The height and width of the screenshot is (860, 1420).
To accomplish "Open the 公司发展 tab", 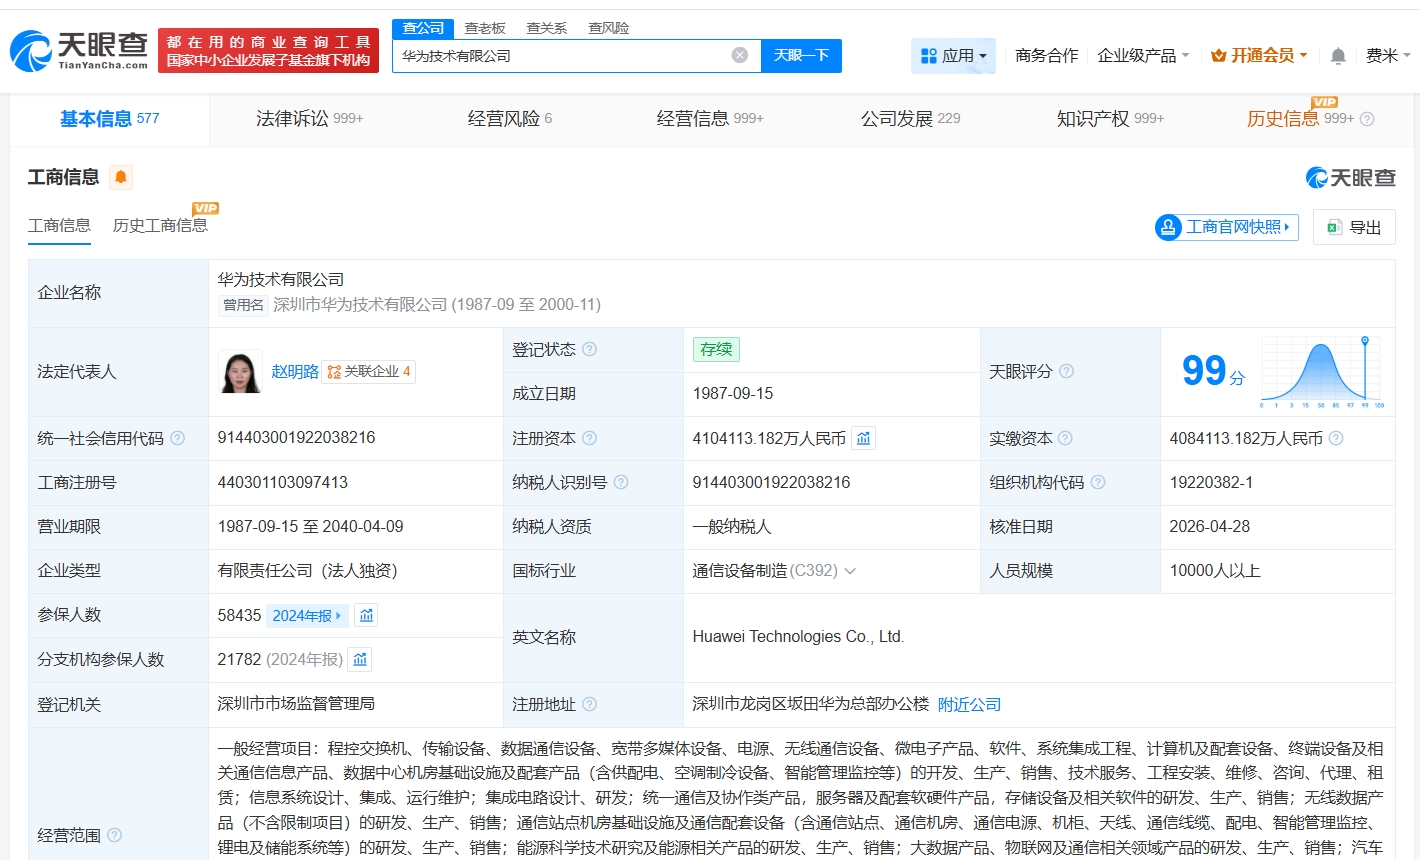I will (911, 119).
